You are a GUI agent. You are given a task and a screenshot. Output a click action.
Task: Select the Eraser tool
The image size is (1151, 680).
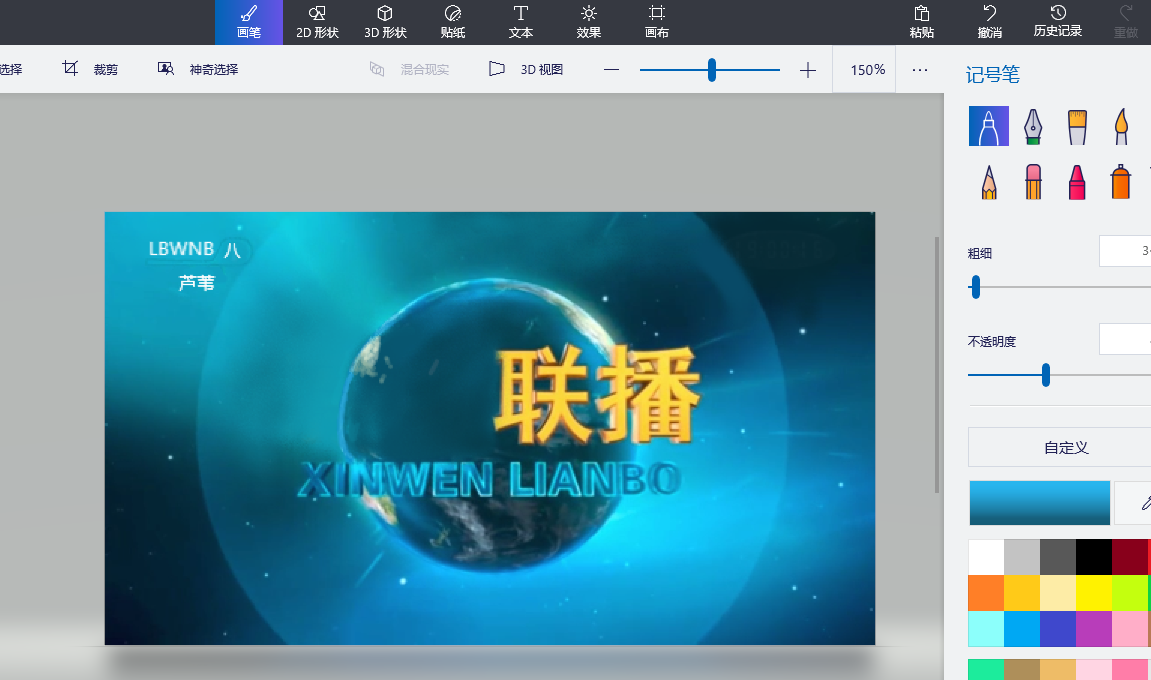click(x=1033, y=181)
